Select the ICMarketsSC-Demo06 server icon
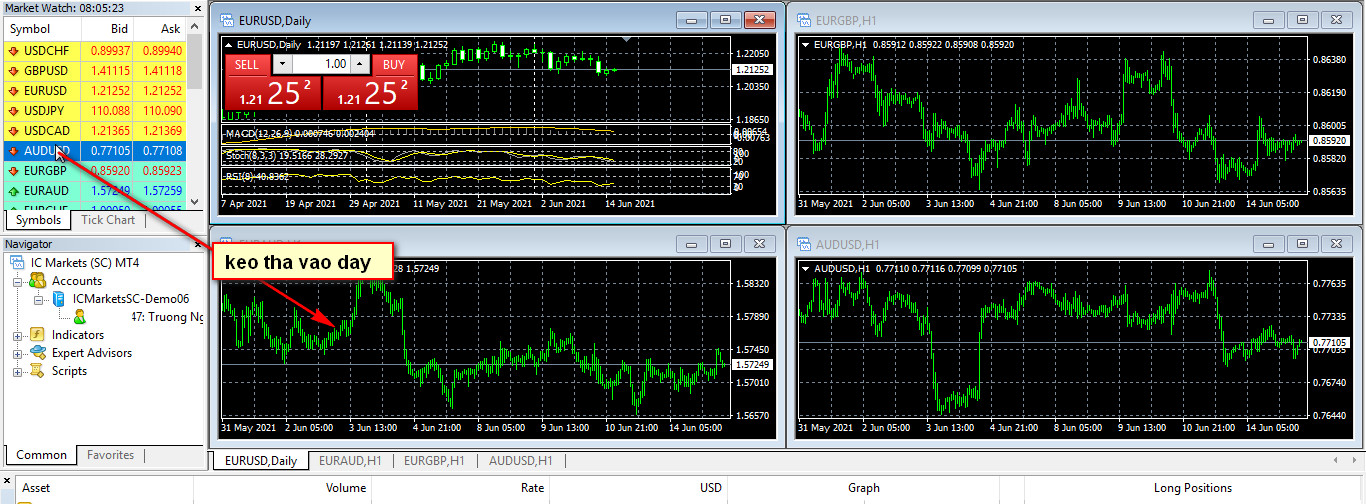 pyautogui.click(x=58, y=299)
